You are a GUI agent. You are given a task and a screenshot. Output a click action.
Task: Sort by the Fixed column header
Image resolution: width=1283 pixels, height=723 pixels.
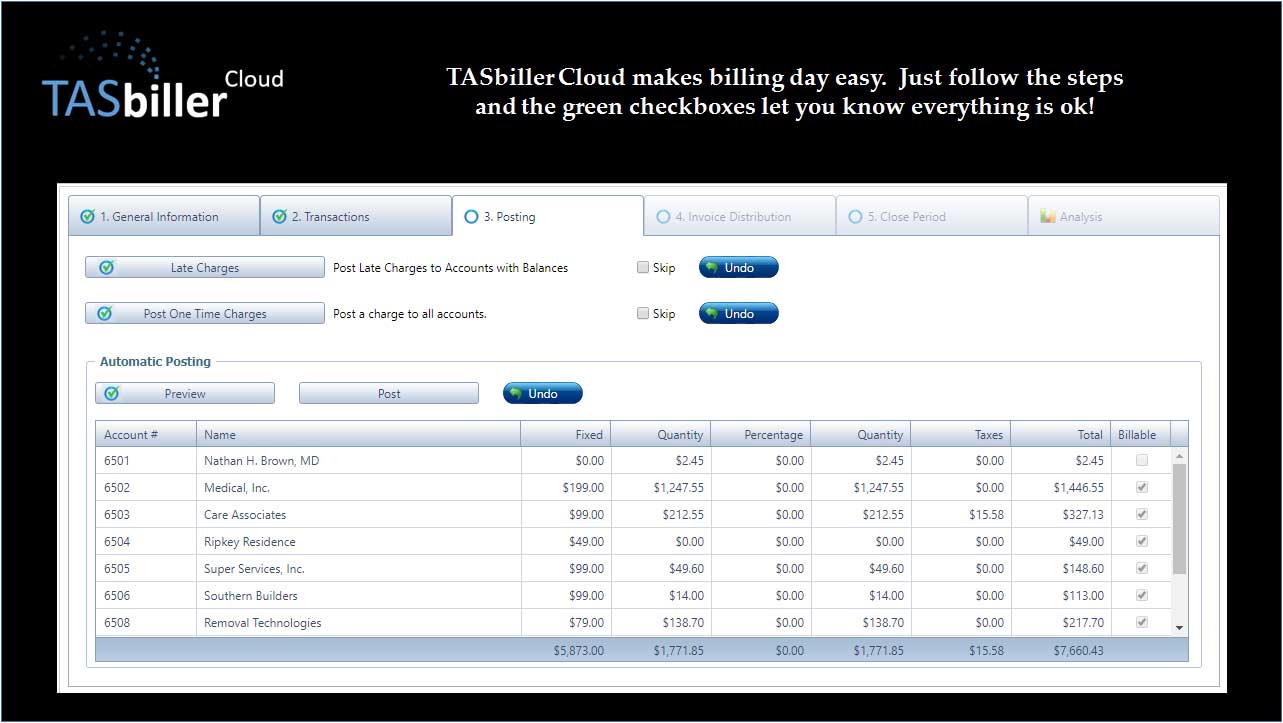[x=566, y=434]
